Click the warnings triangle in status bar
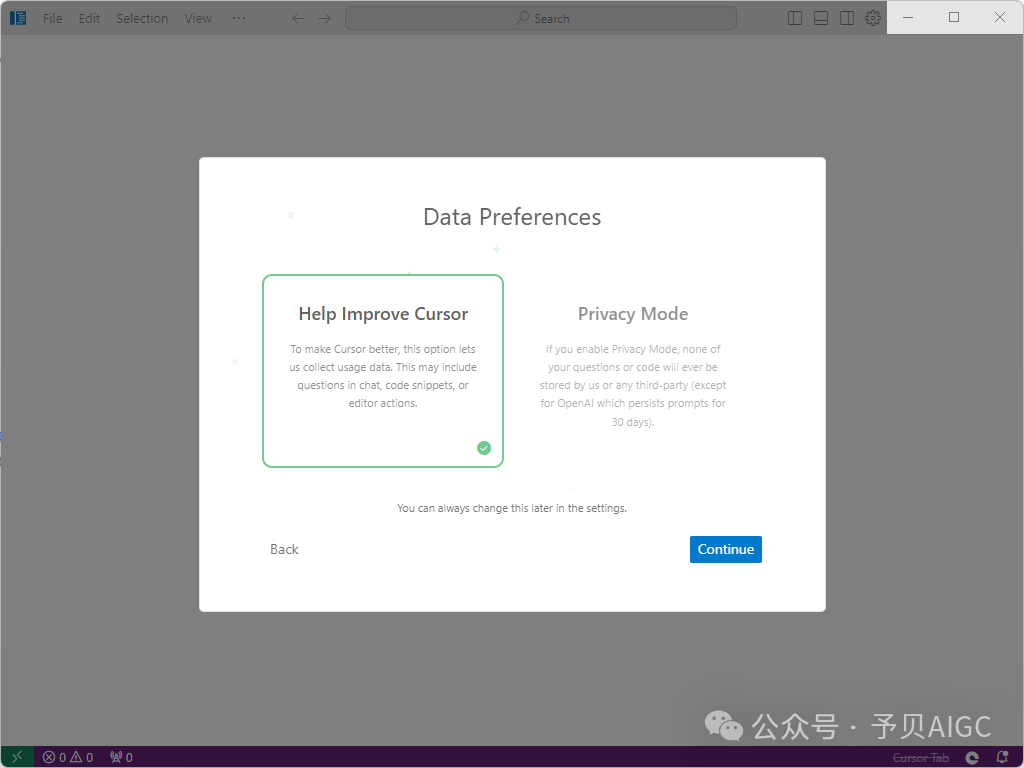This screenshot has width=1024, height=768. pyautogui.click(x=76, y=758)
